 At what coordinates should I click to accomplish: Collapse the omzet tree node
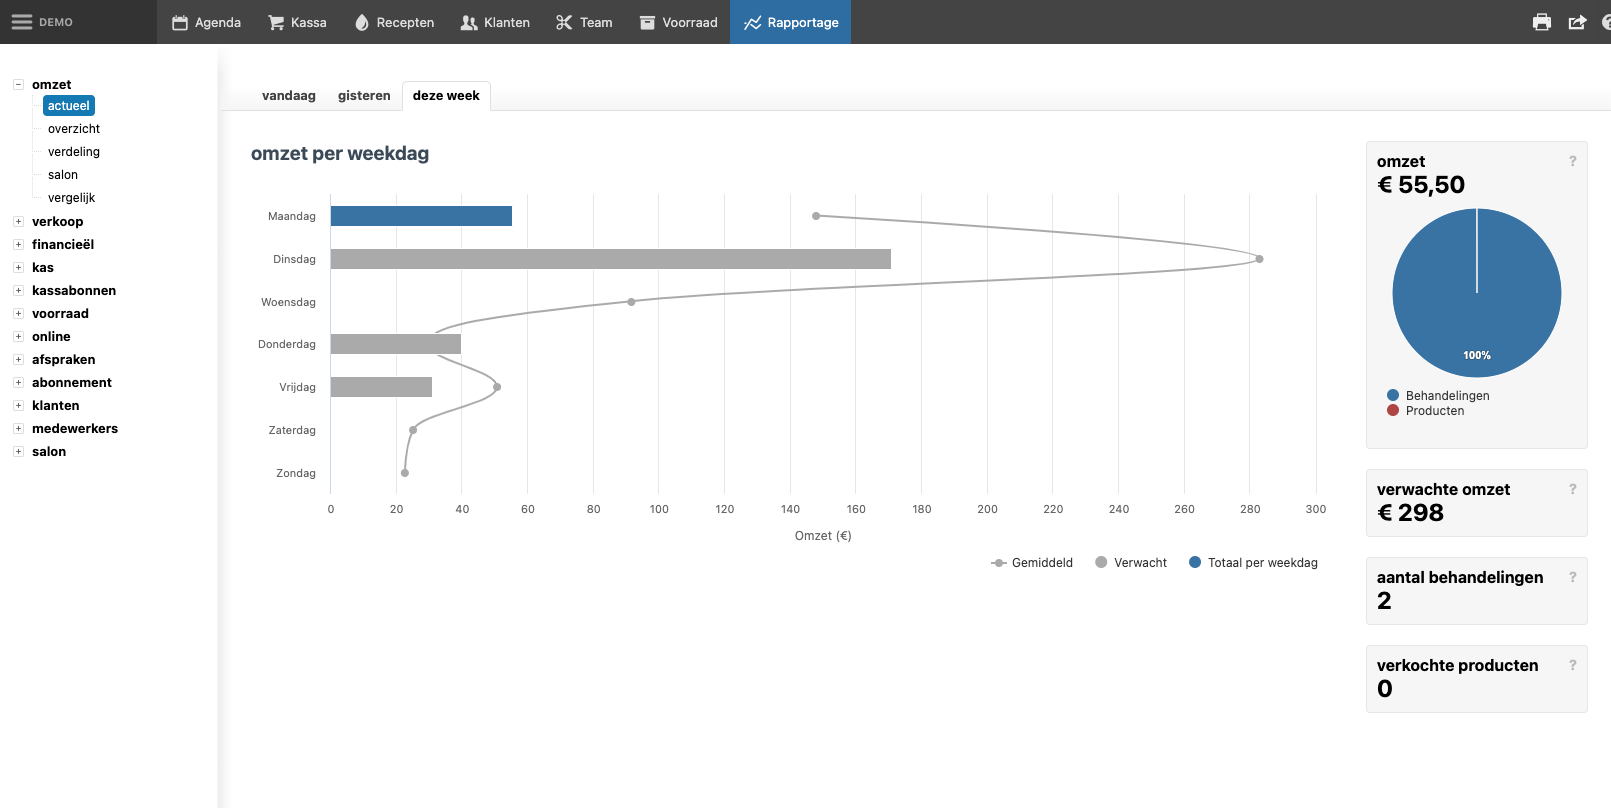[18, 85]
